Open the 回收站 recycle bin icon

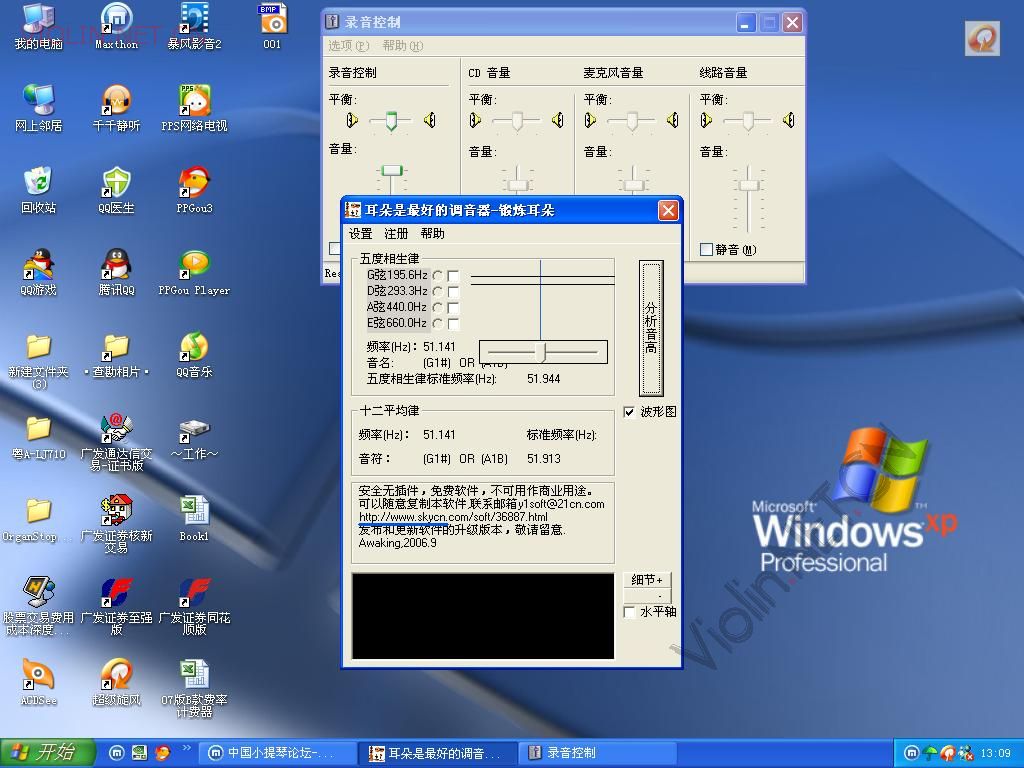(x=39, y=190)
